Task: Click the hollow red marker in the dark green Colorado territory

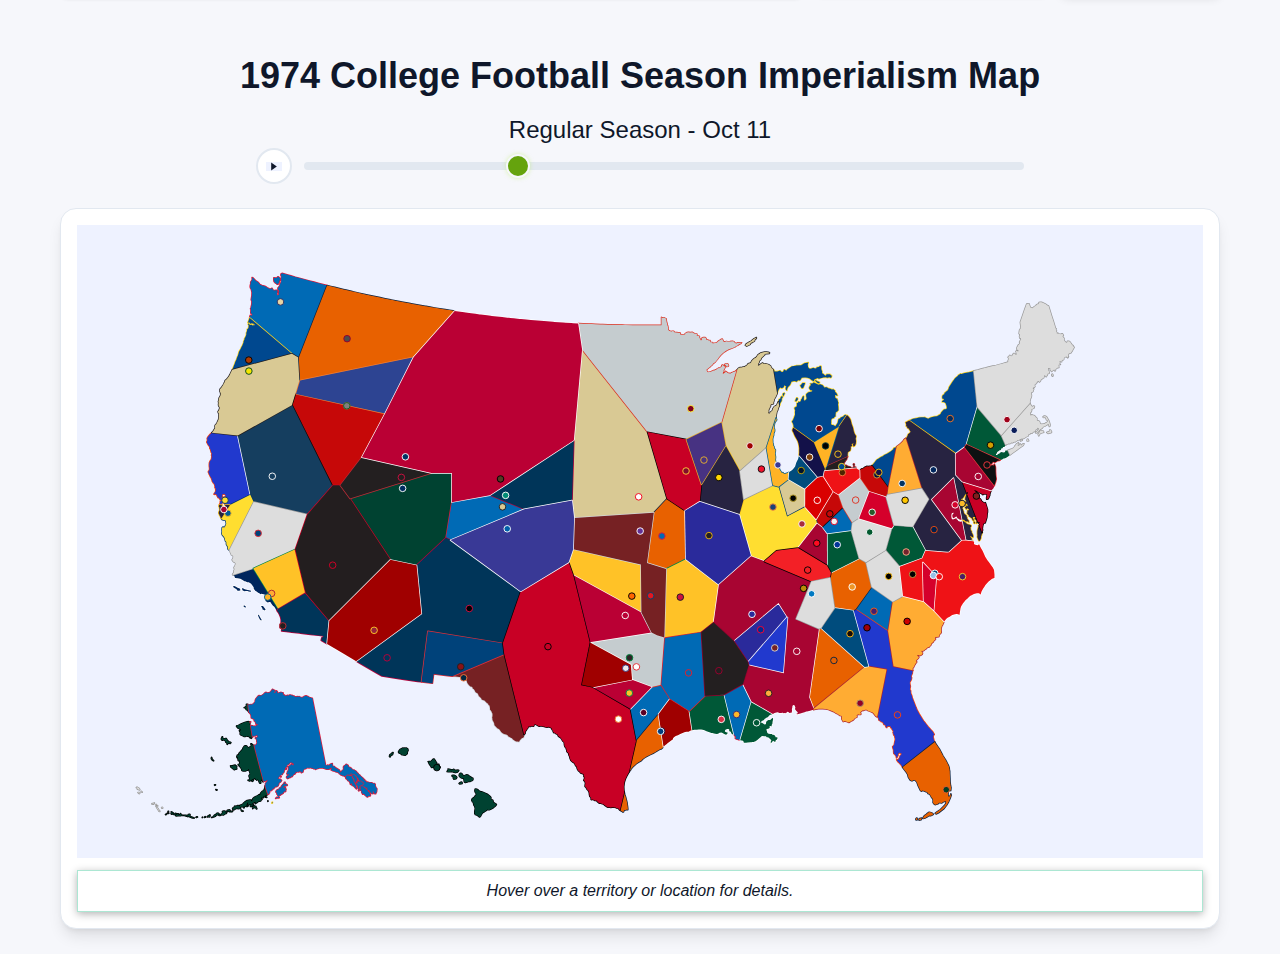Action: coord(401,477)
